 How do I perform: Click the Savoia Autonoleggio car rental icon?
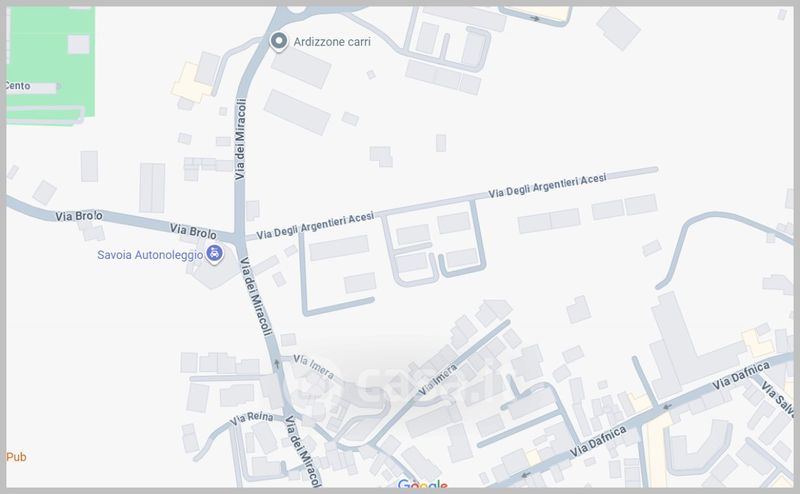tap(214, 253)
